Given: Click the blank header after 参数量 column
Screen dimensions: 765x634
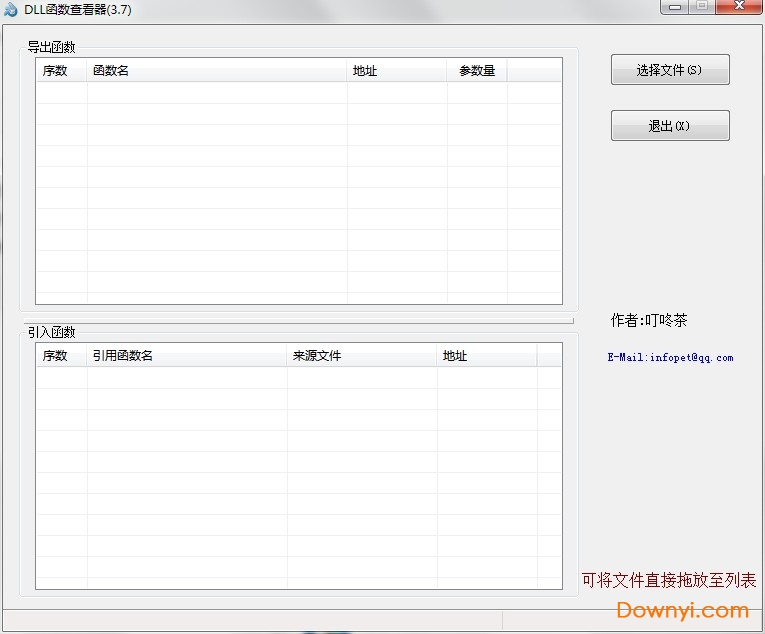Looking at the screenshot, I should coord(534,71).
